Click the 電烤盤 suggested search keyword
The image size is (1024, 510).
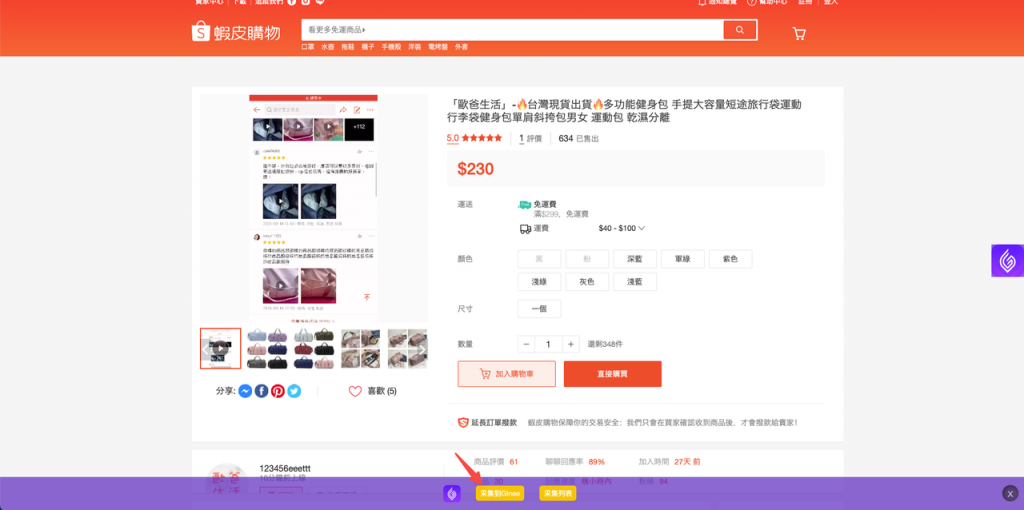click(x=438, y=48)
